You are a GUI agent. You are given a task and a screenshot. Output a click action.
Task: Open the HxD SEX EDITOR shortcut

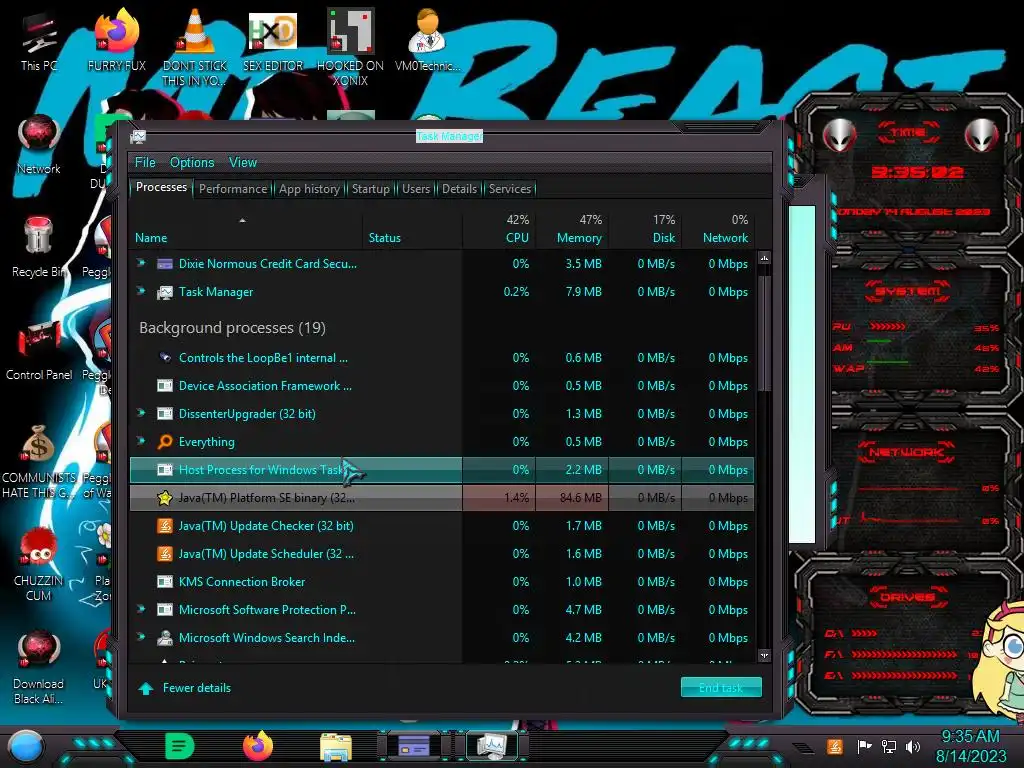pyautogui.click(x=273, y=40)
